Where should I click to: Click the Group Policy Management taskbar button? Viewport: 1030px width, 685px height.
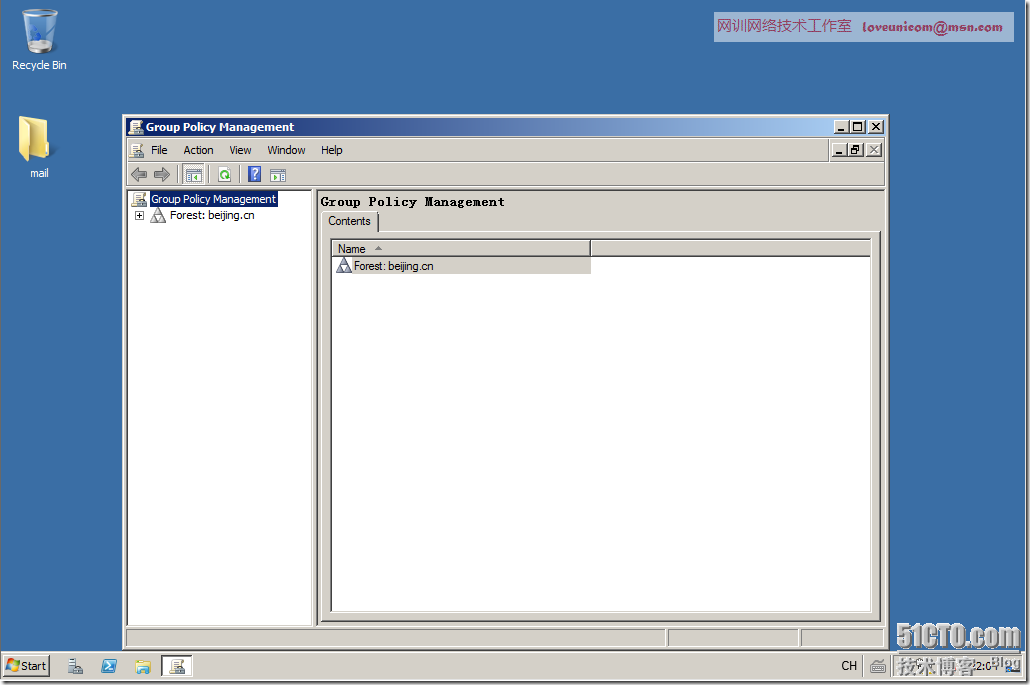(x=177, y=666)
